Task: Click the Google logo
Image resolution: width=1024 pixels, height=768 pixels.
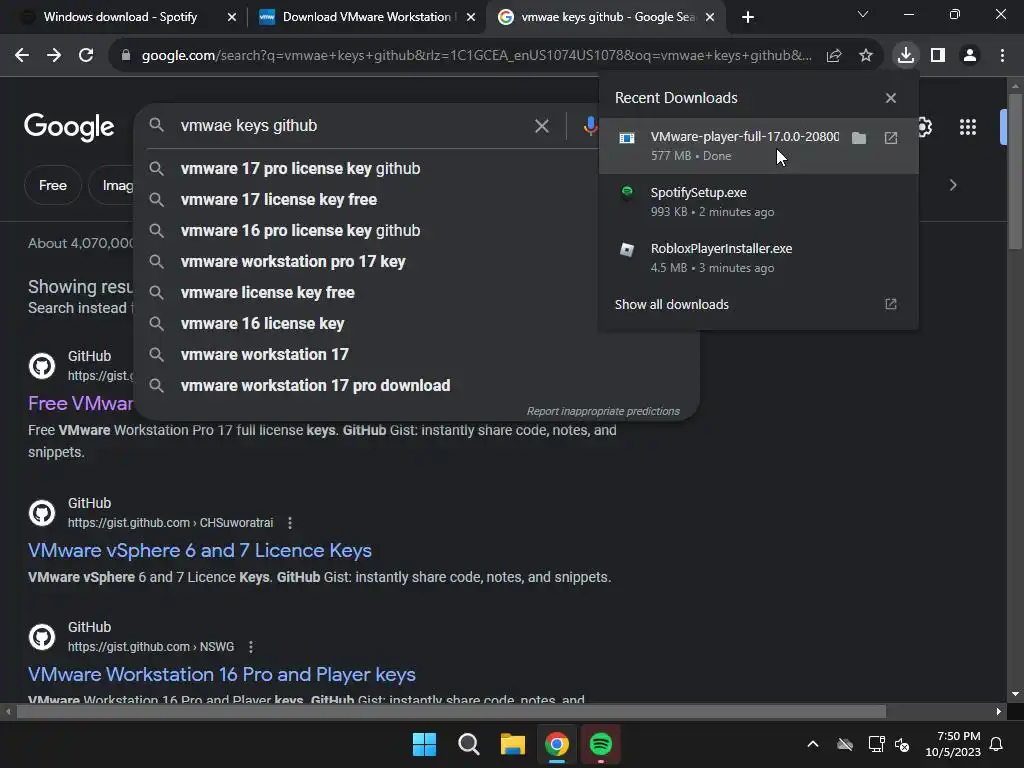Action: [69, 127]
